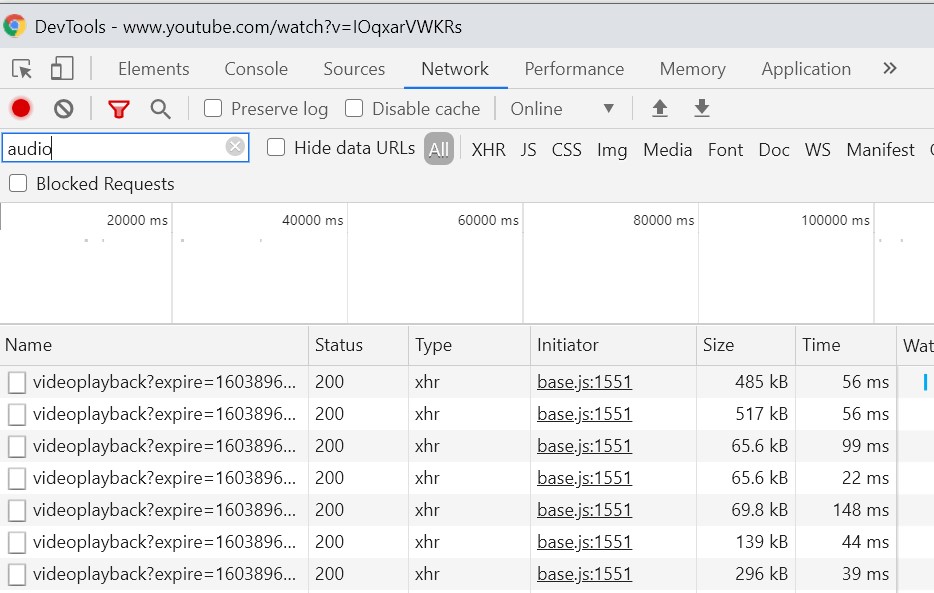Open the Online throttling dropdown
The image size is (934, 593).
(x=562, y=109)
